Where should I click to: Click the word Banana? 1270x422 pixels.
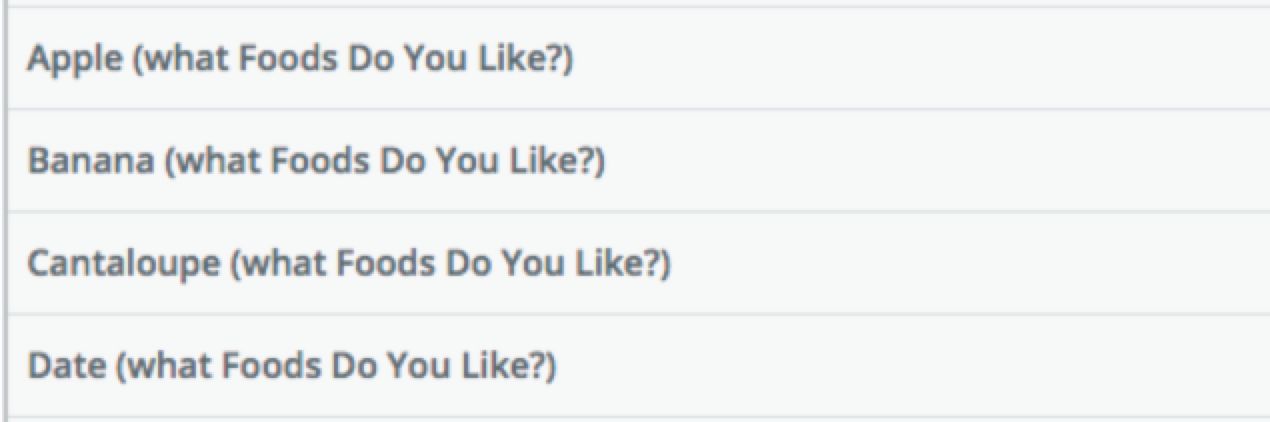point(90,162)
